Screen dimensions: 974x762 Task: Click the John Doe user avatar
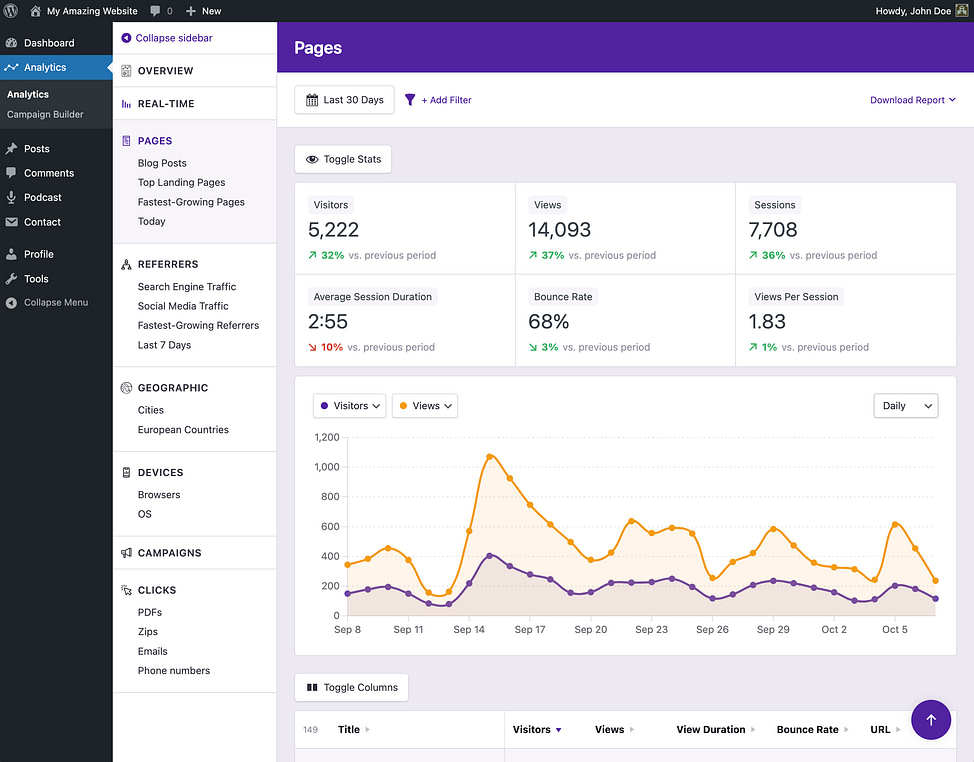[962, 11]
